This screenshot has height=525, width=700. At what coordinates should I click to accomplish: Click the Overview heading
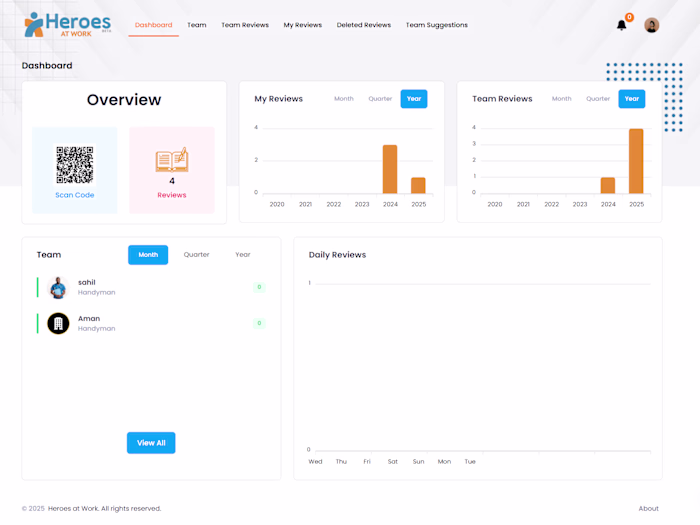(x=124, y=100)
